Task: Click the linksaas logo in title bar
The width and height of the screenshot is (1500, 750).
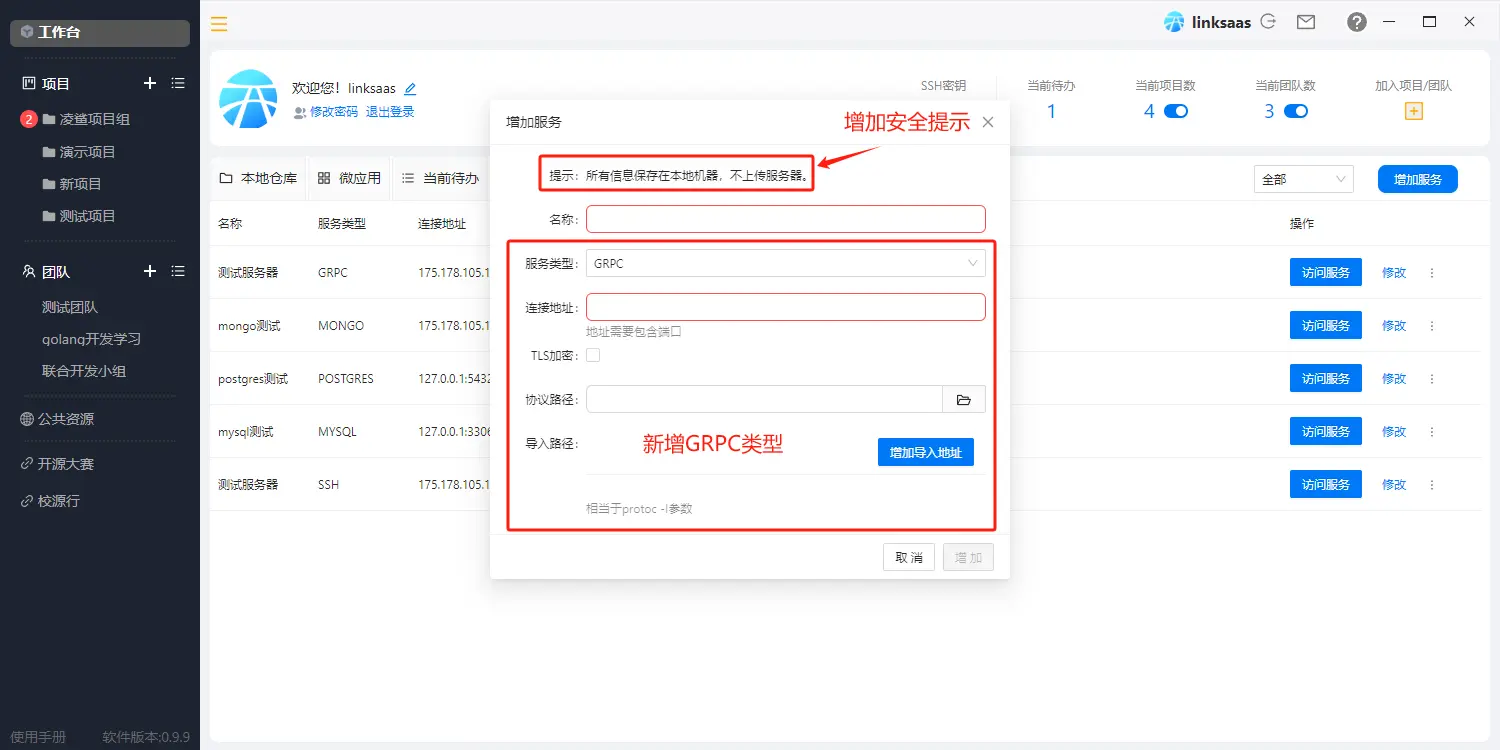Action: (1174, 22)
